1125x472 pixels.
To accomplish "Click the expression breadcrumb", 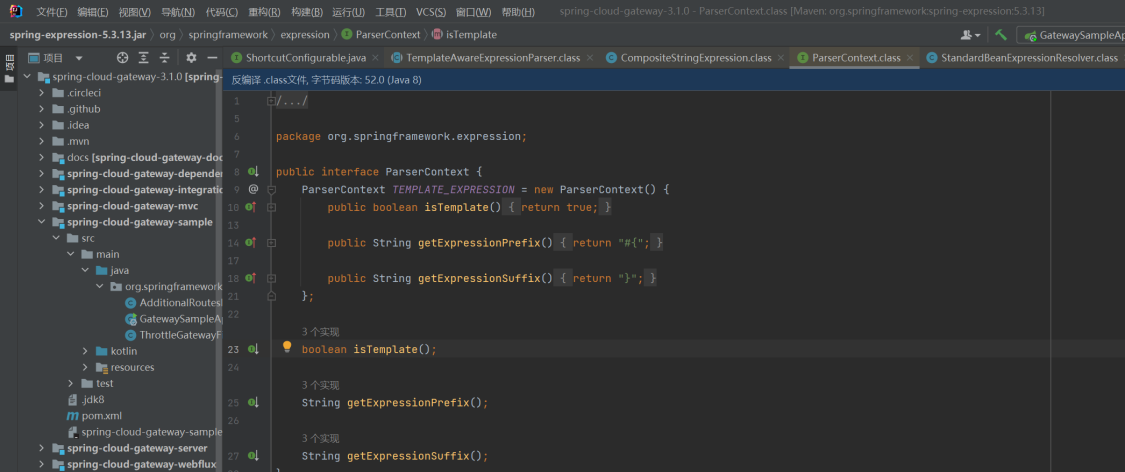I will [305, 34].
